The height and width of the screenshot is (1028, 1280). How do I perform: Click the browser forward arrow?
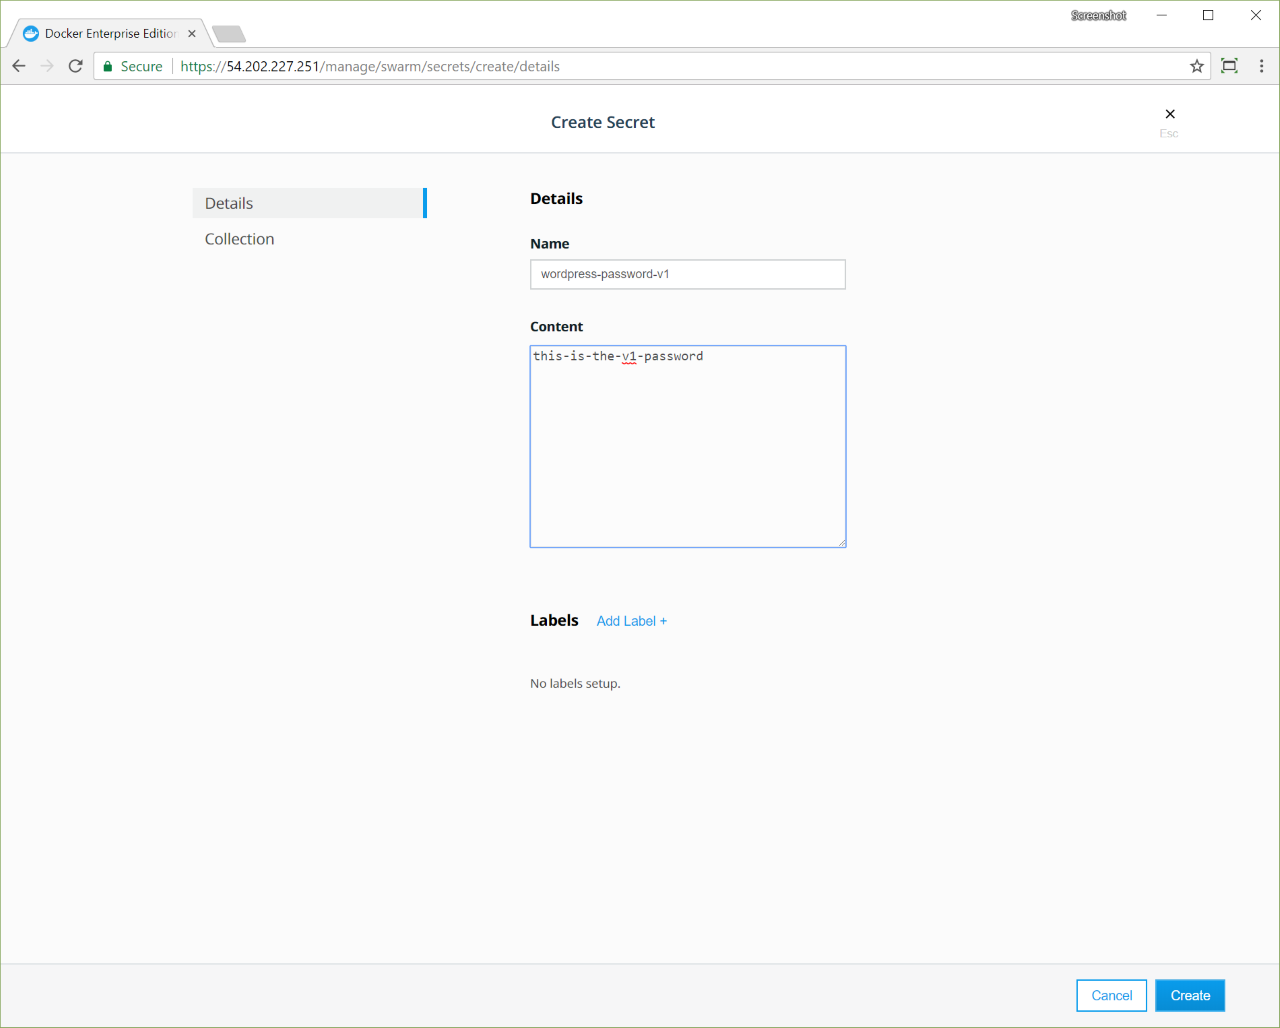(47, 66)
